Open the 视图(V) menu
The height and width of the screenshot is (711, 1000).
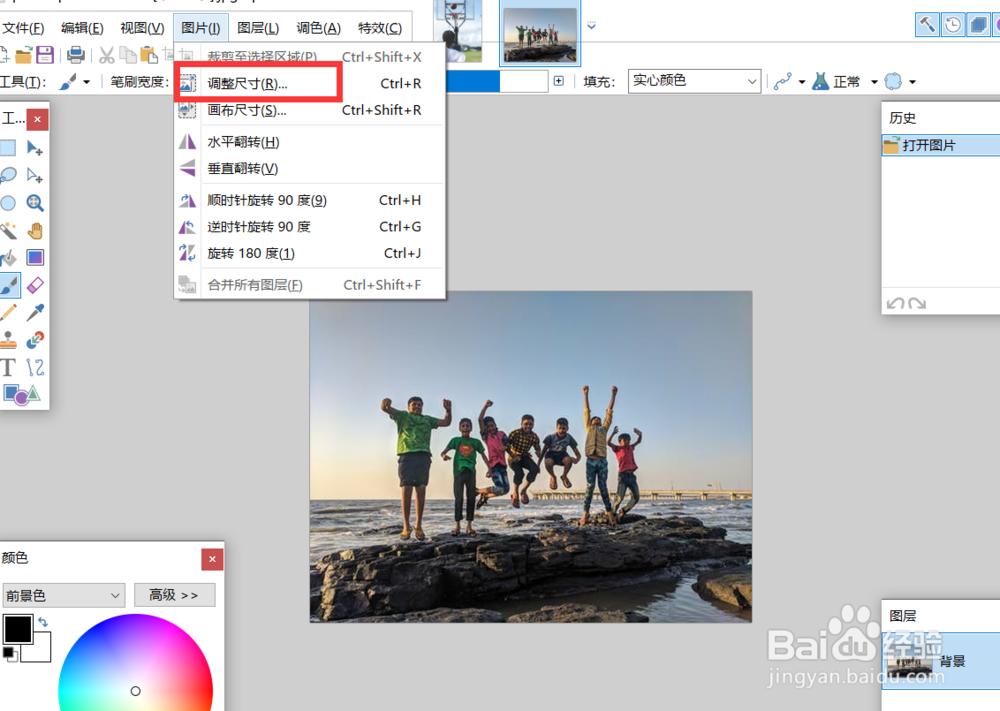pos(142,28)
